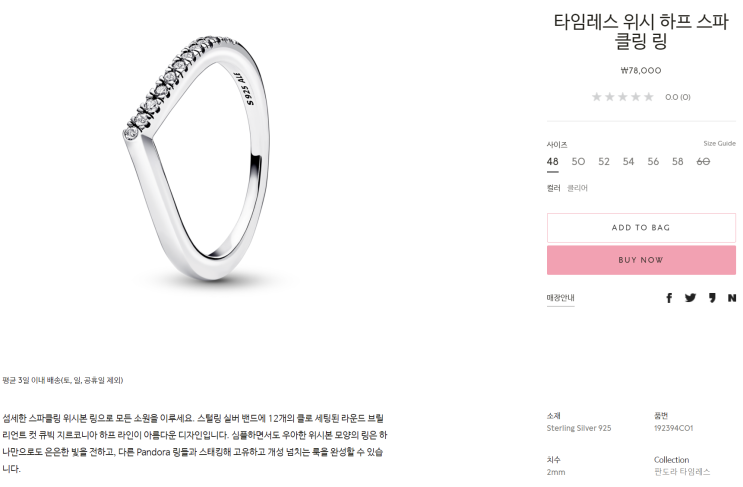Click the pink BUY NOW button
This screenshot has height=487, width=743.
click(641, 260)
